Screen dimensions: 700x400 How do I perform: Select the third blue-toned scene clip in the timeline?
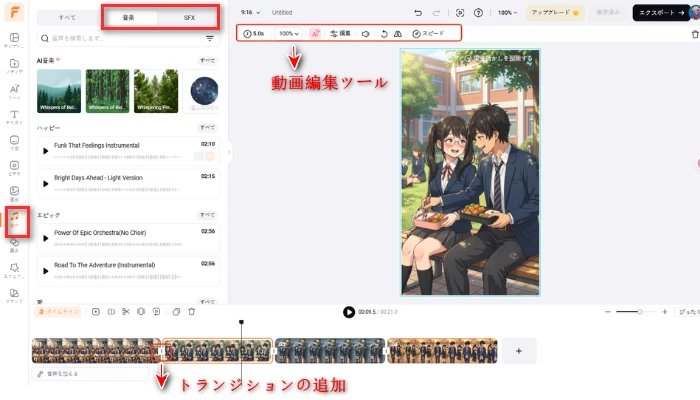[x=330, y=351]
